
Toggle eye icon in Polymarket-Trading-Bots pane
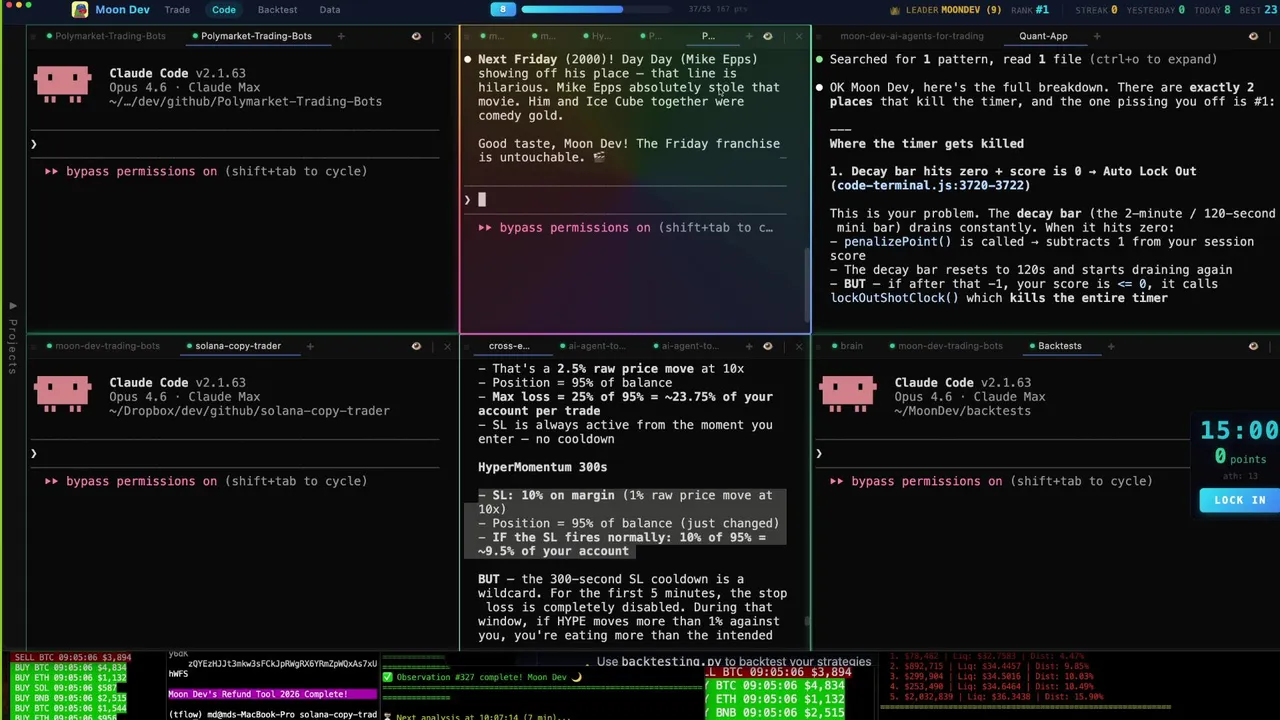pos(416,36)
